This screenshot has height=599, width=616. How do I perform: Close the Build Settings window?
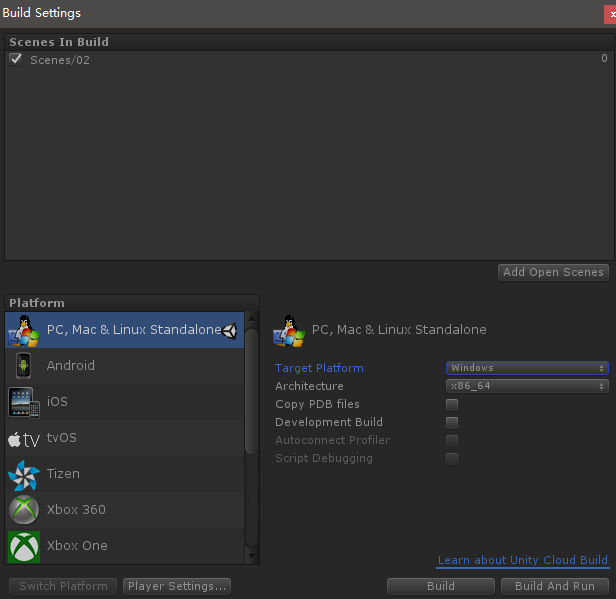click(x=610, y=14)
